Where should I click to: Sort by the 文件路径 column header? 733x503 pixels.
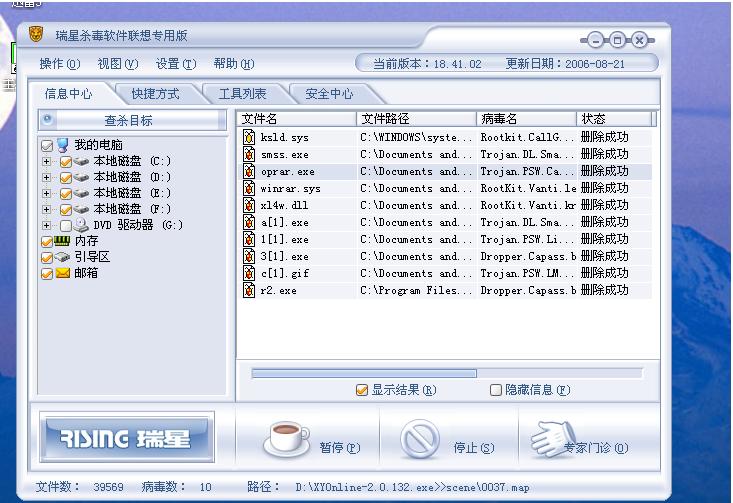click(416, 119)
